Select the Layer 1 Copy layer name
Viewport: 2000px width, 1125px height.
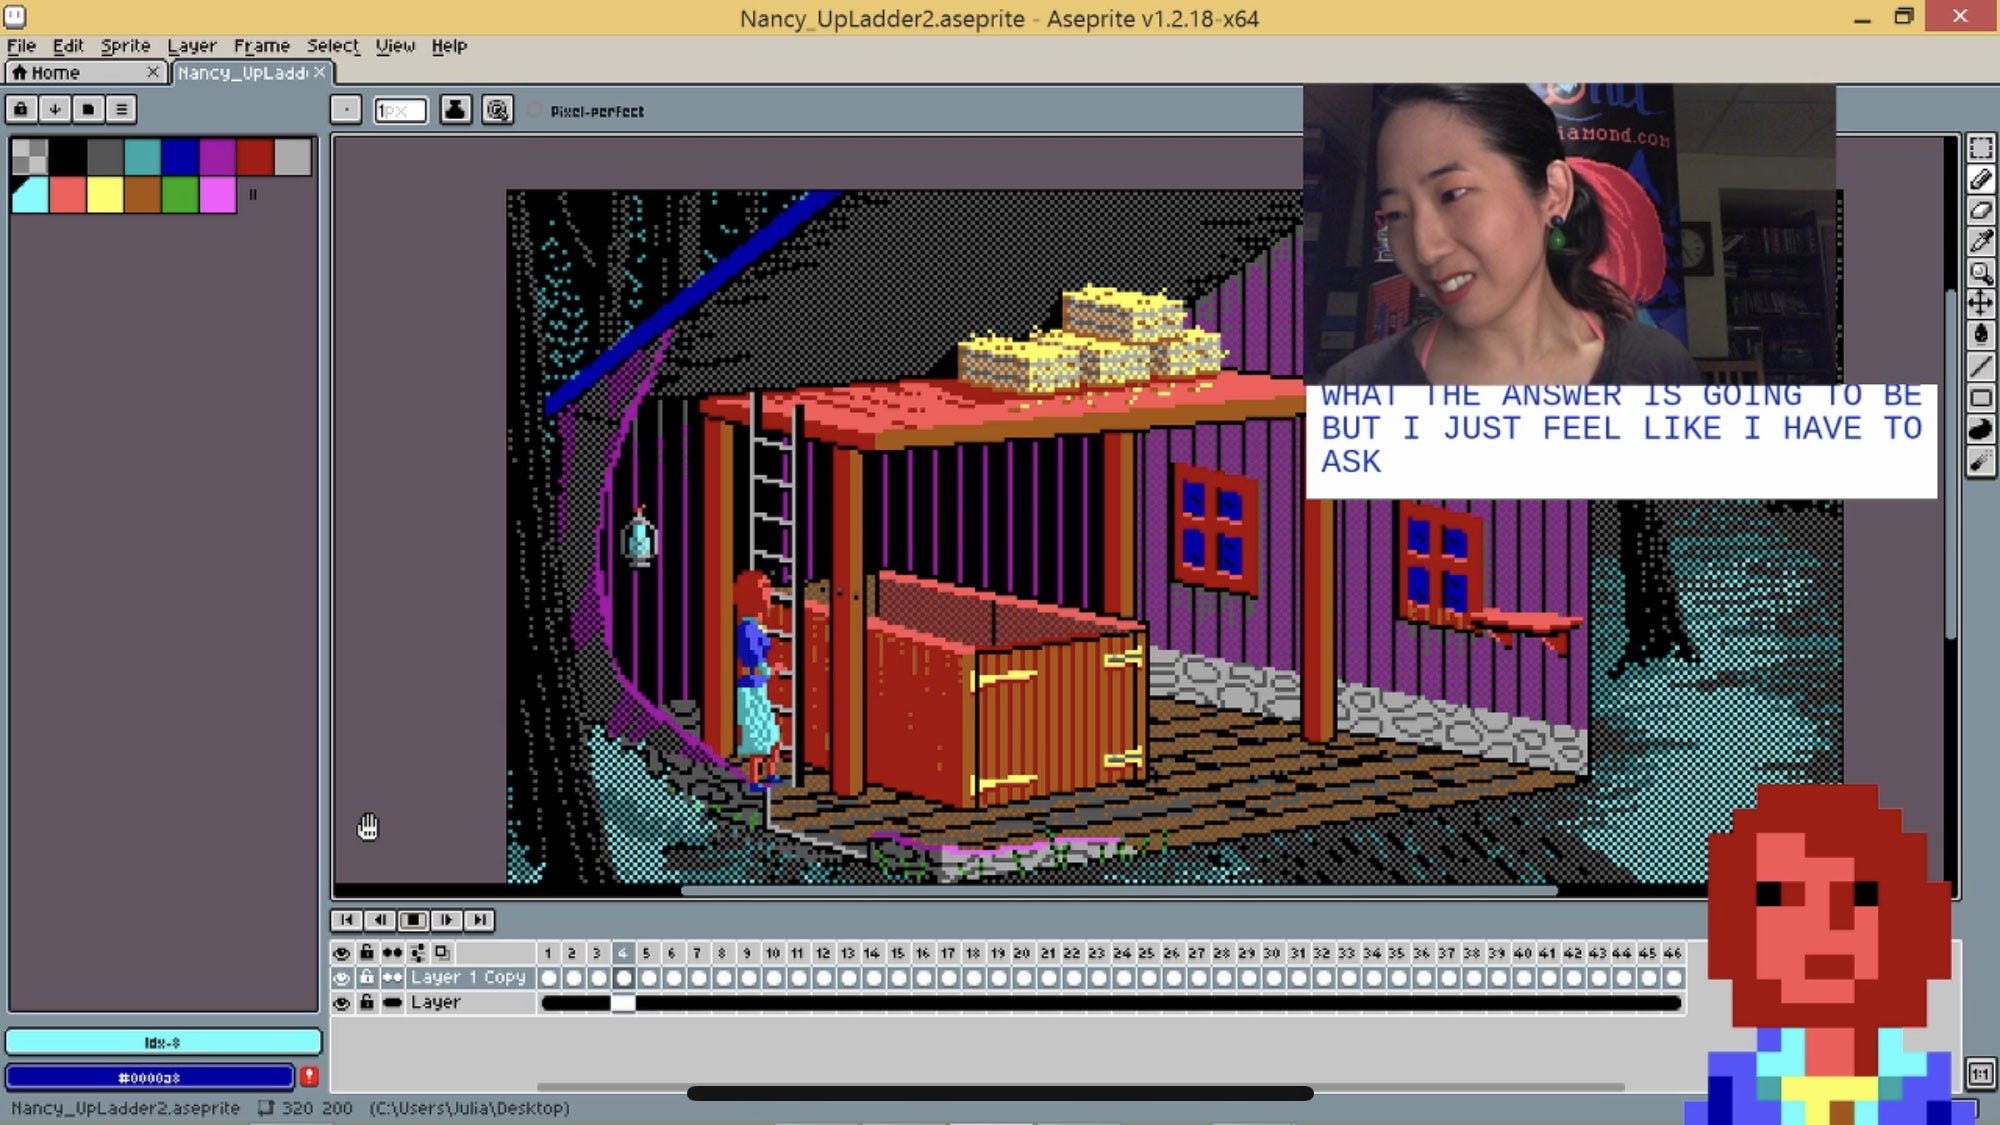469,978
